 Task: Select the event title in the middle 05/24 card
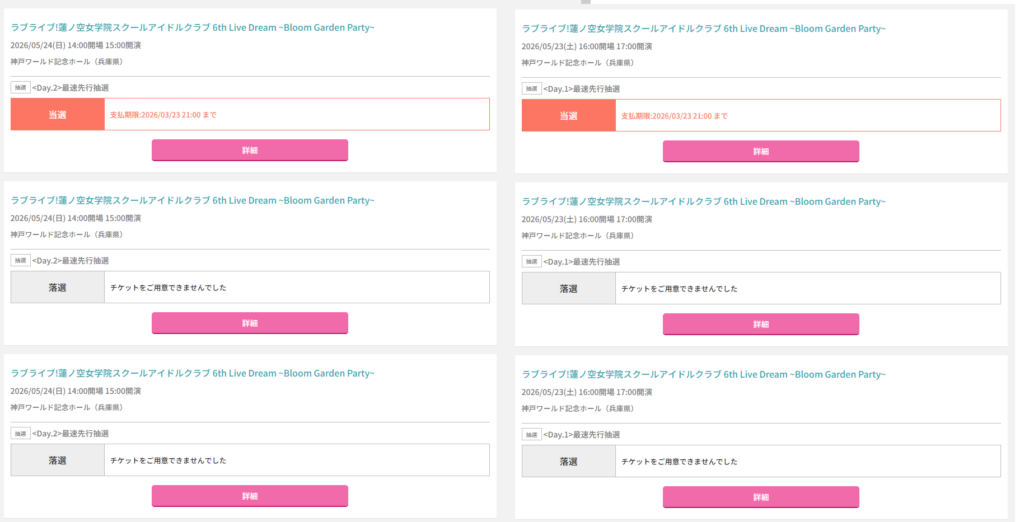click(x=192, y=200)
